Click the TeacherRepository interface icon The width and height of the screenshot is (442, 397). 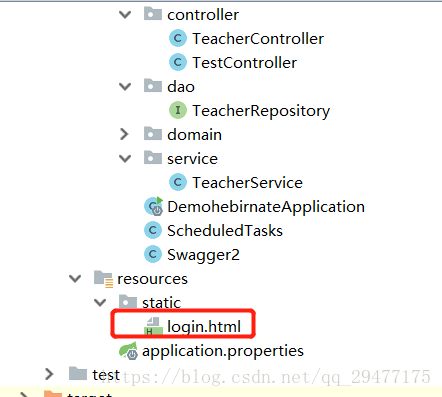pos(178,110)
